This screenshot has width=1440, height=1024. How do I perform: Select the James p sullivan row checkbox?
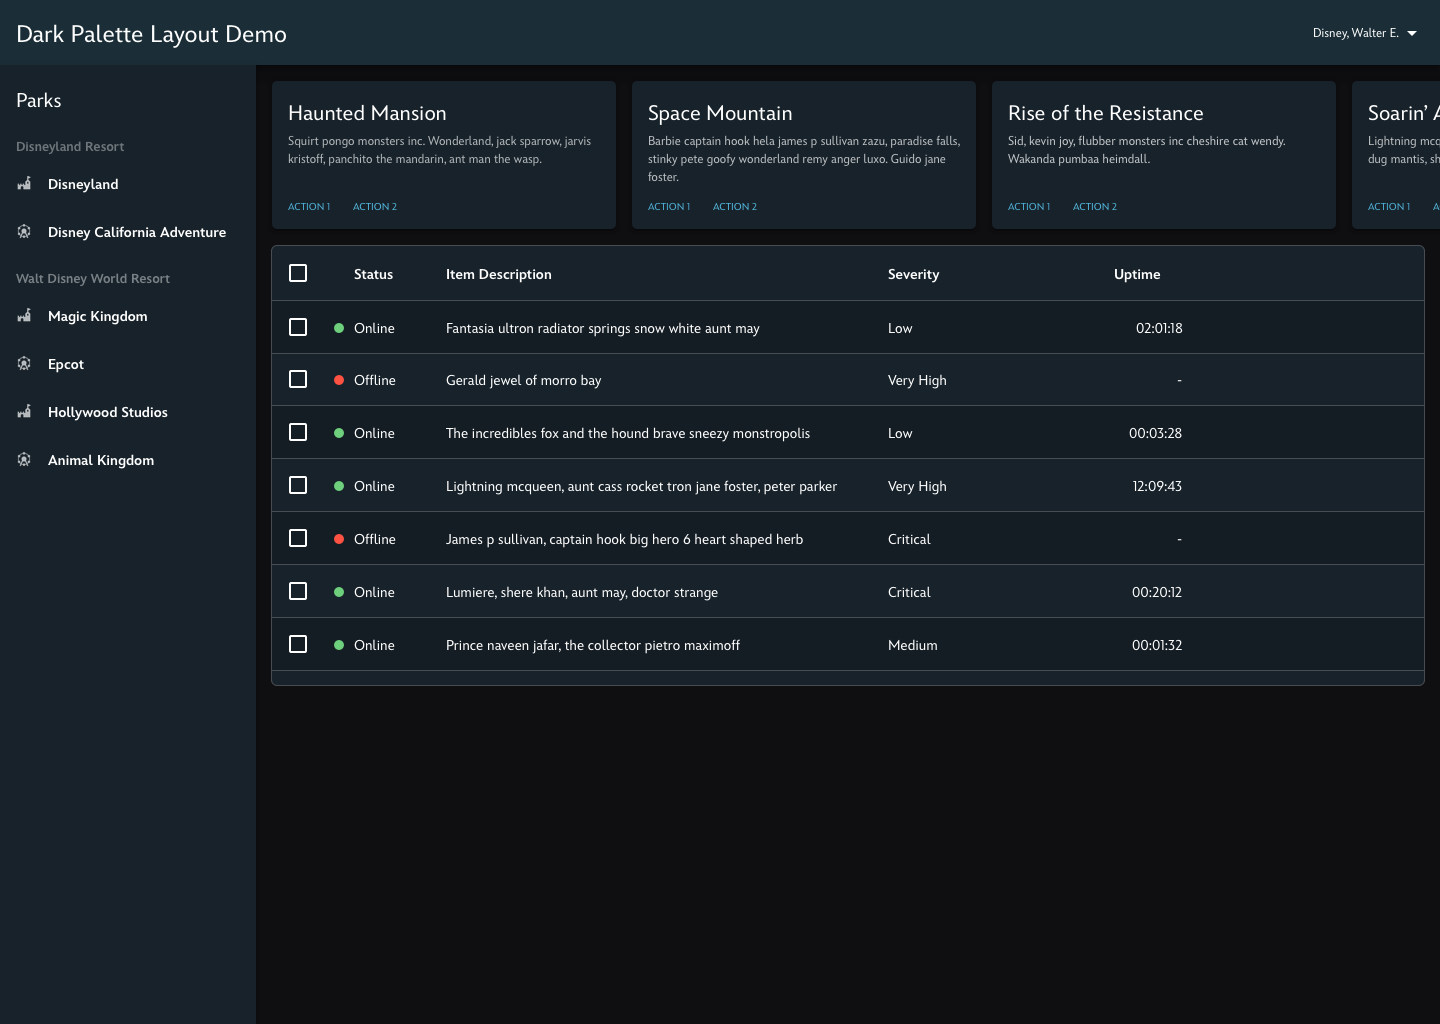(x=298, y=538)
